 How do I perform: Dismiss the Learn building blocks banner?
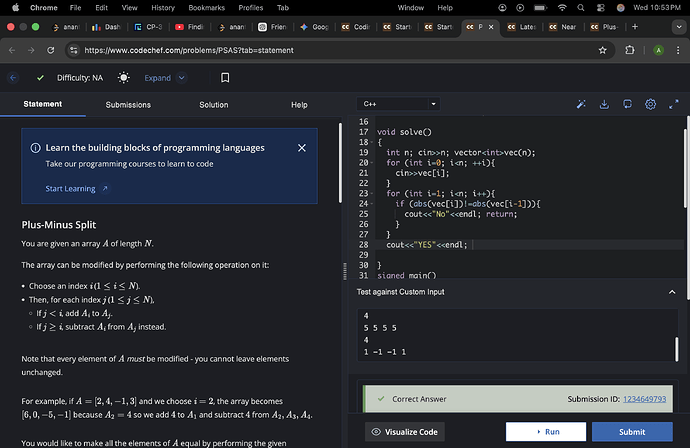[301, 148]
